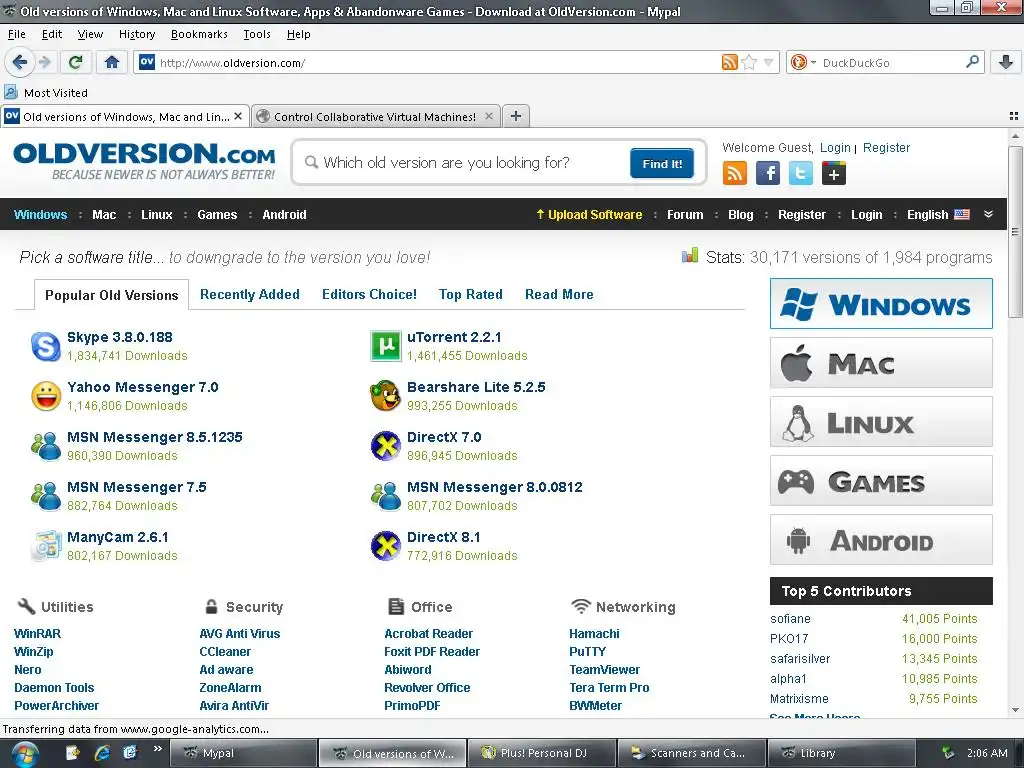Click the sofiane contributor name
The width and height of the screenshot is (1024, 768).
[x=790, y=618]
